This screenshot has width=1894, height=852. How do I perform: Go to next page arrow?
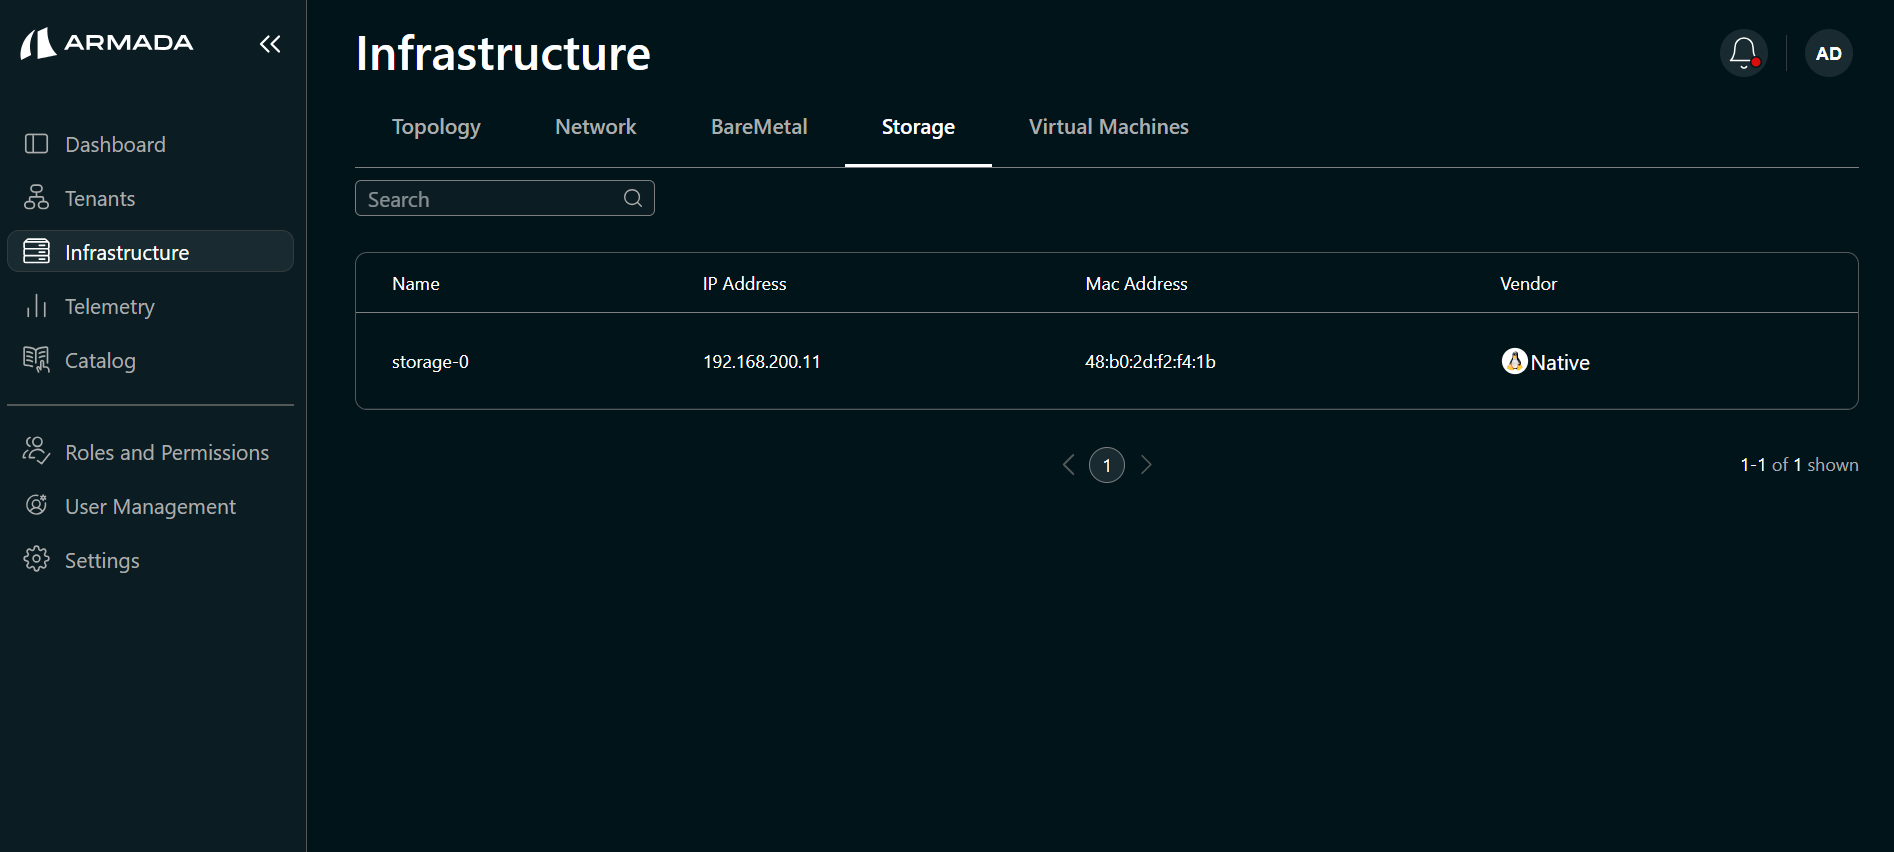coord(1146,465)
